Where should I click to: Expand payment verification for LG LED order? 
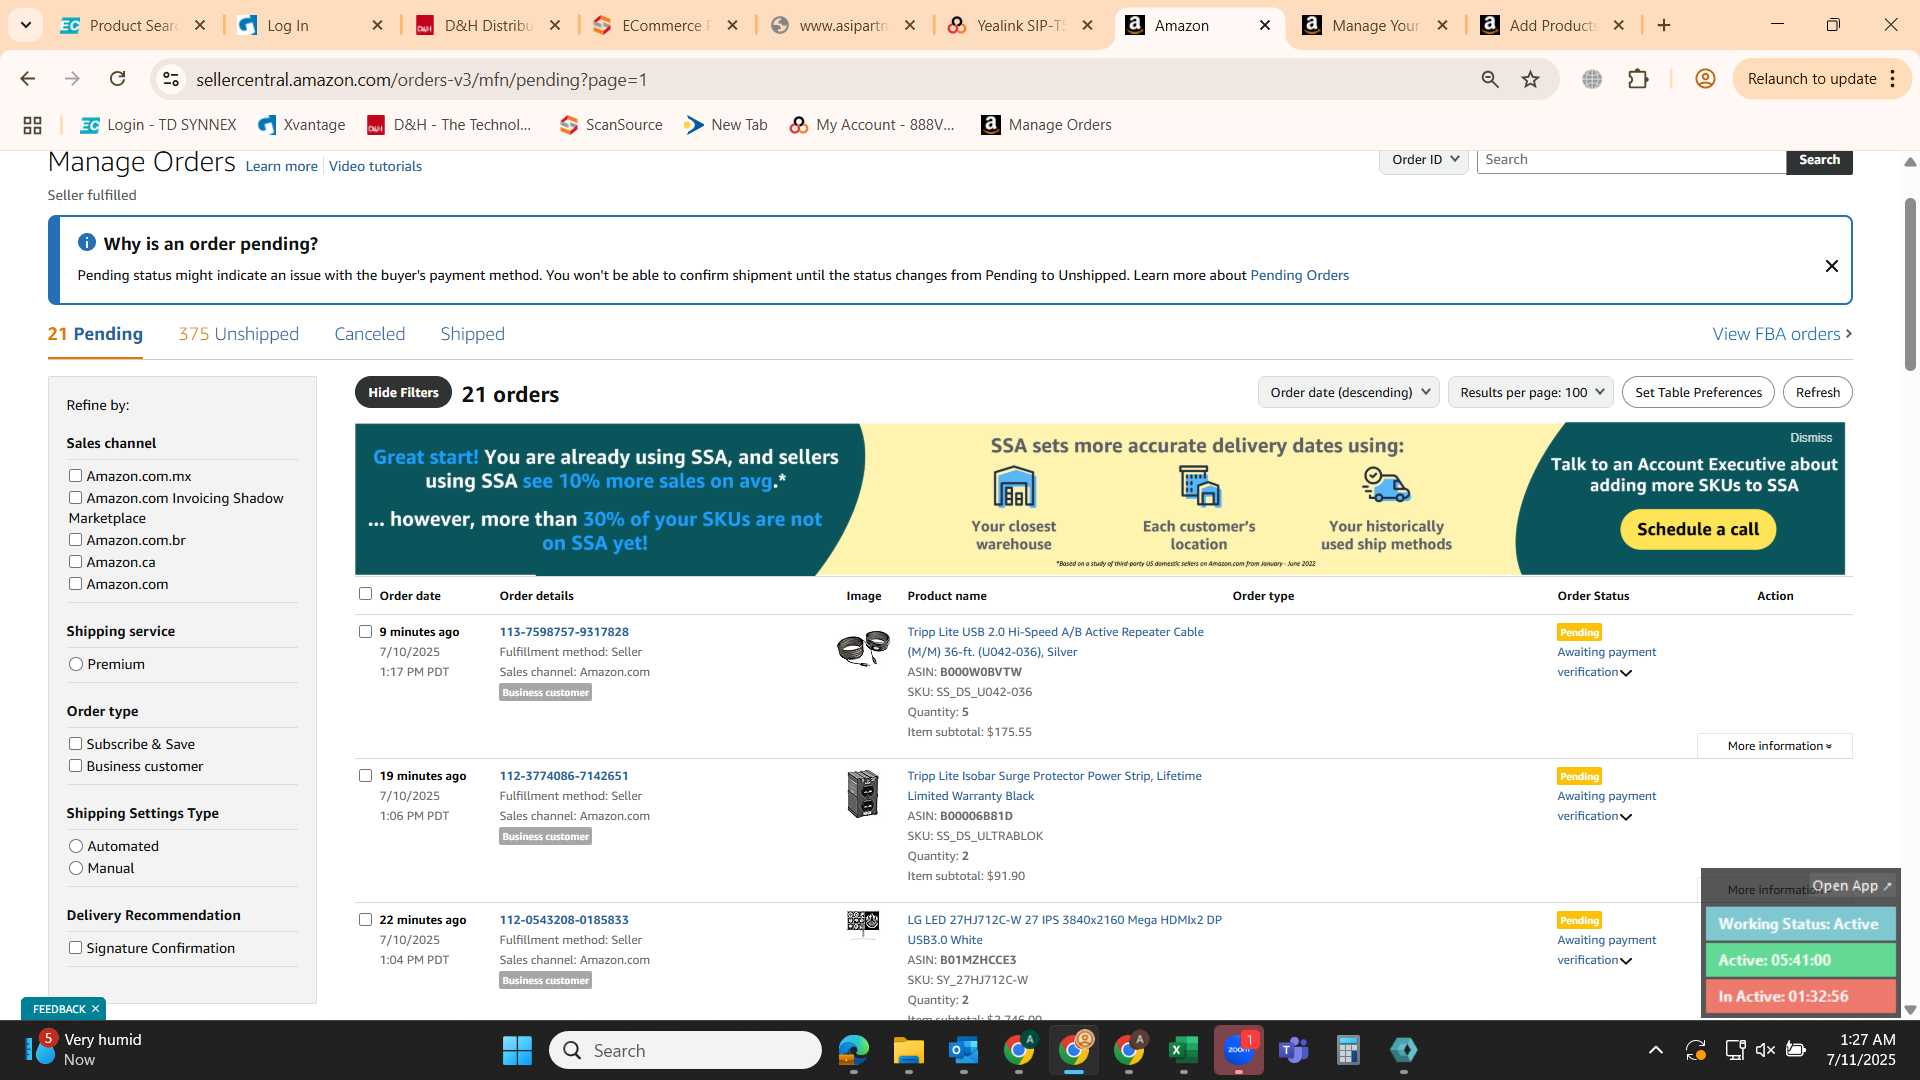1626,961
